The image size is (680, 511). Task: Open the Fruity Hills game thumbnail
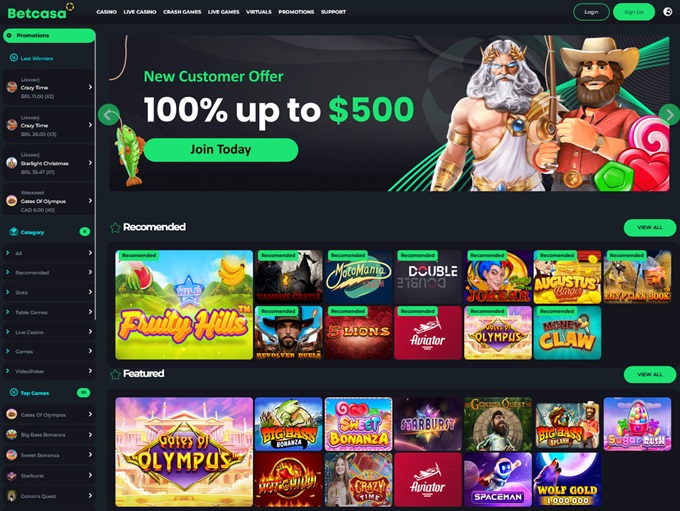click(184, 305)
